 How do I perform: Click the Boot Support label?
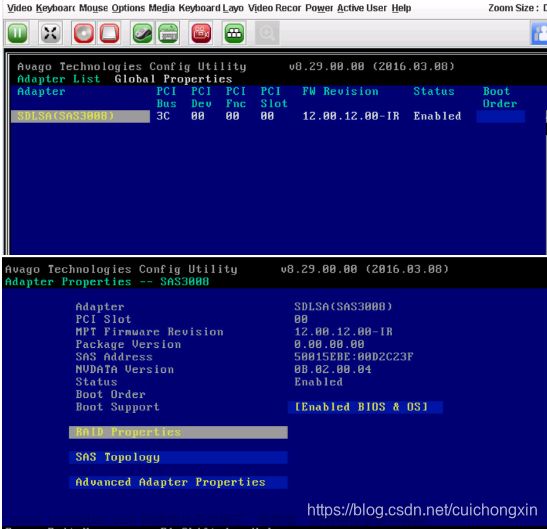118,407
